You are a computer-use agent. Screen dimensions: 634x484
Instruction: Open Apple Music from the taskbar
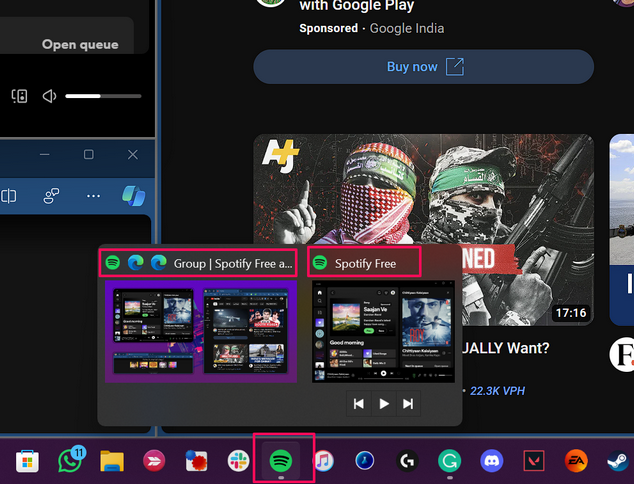[x=324, y=460]
